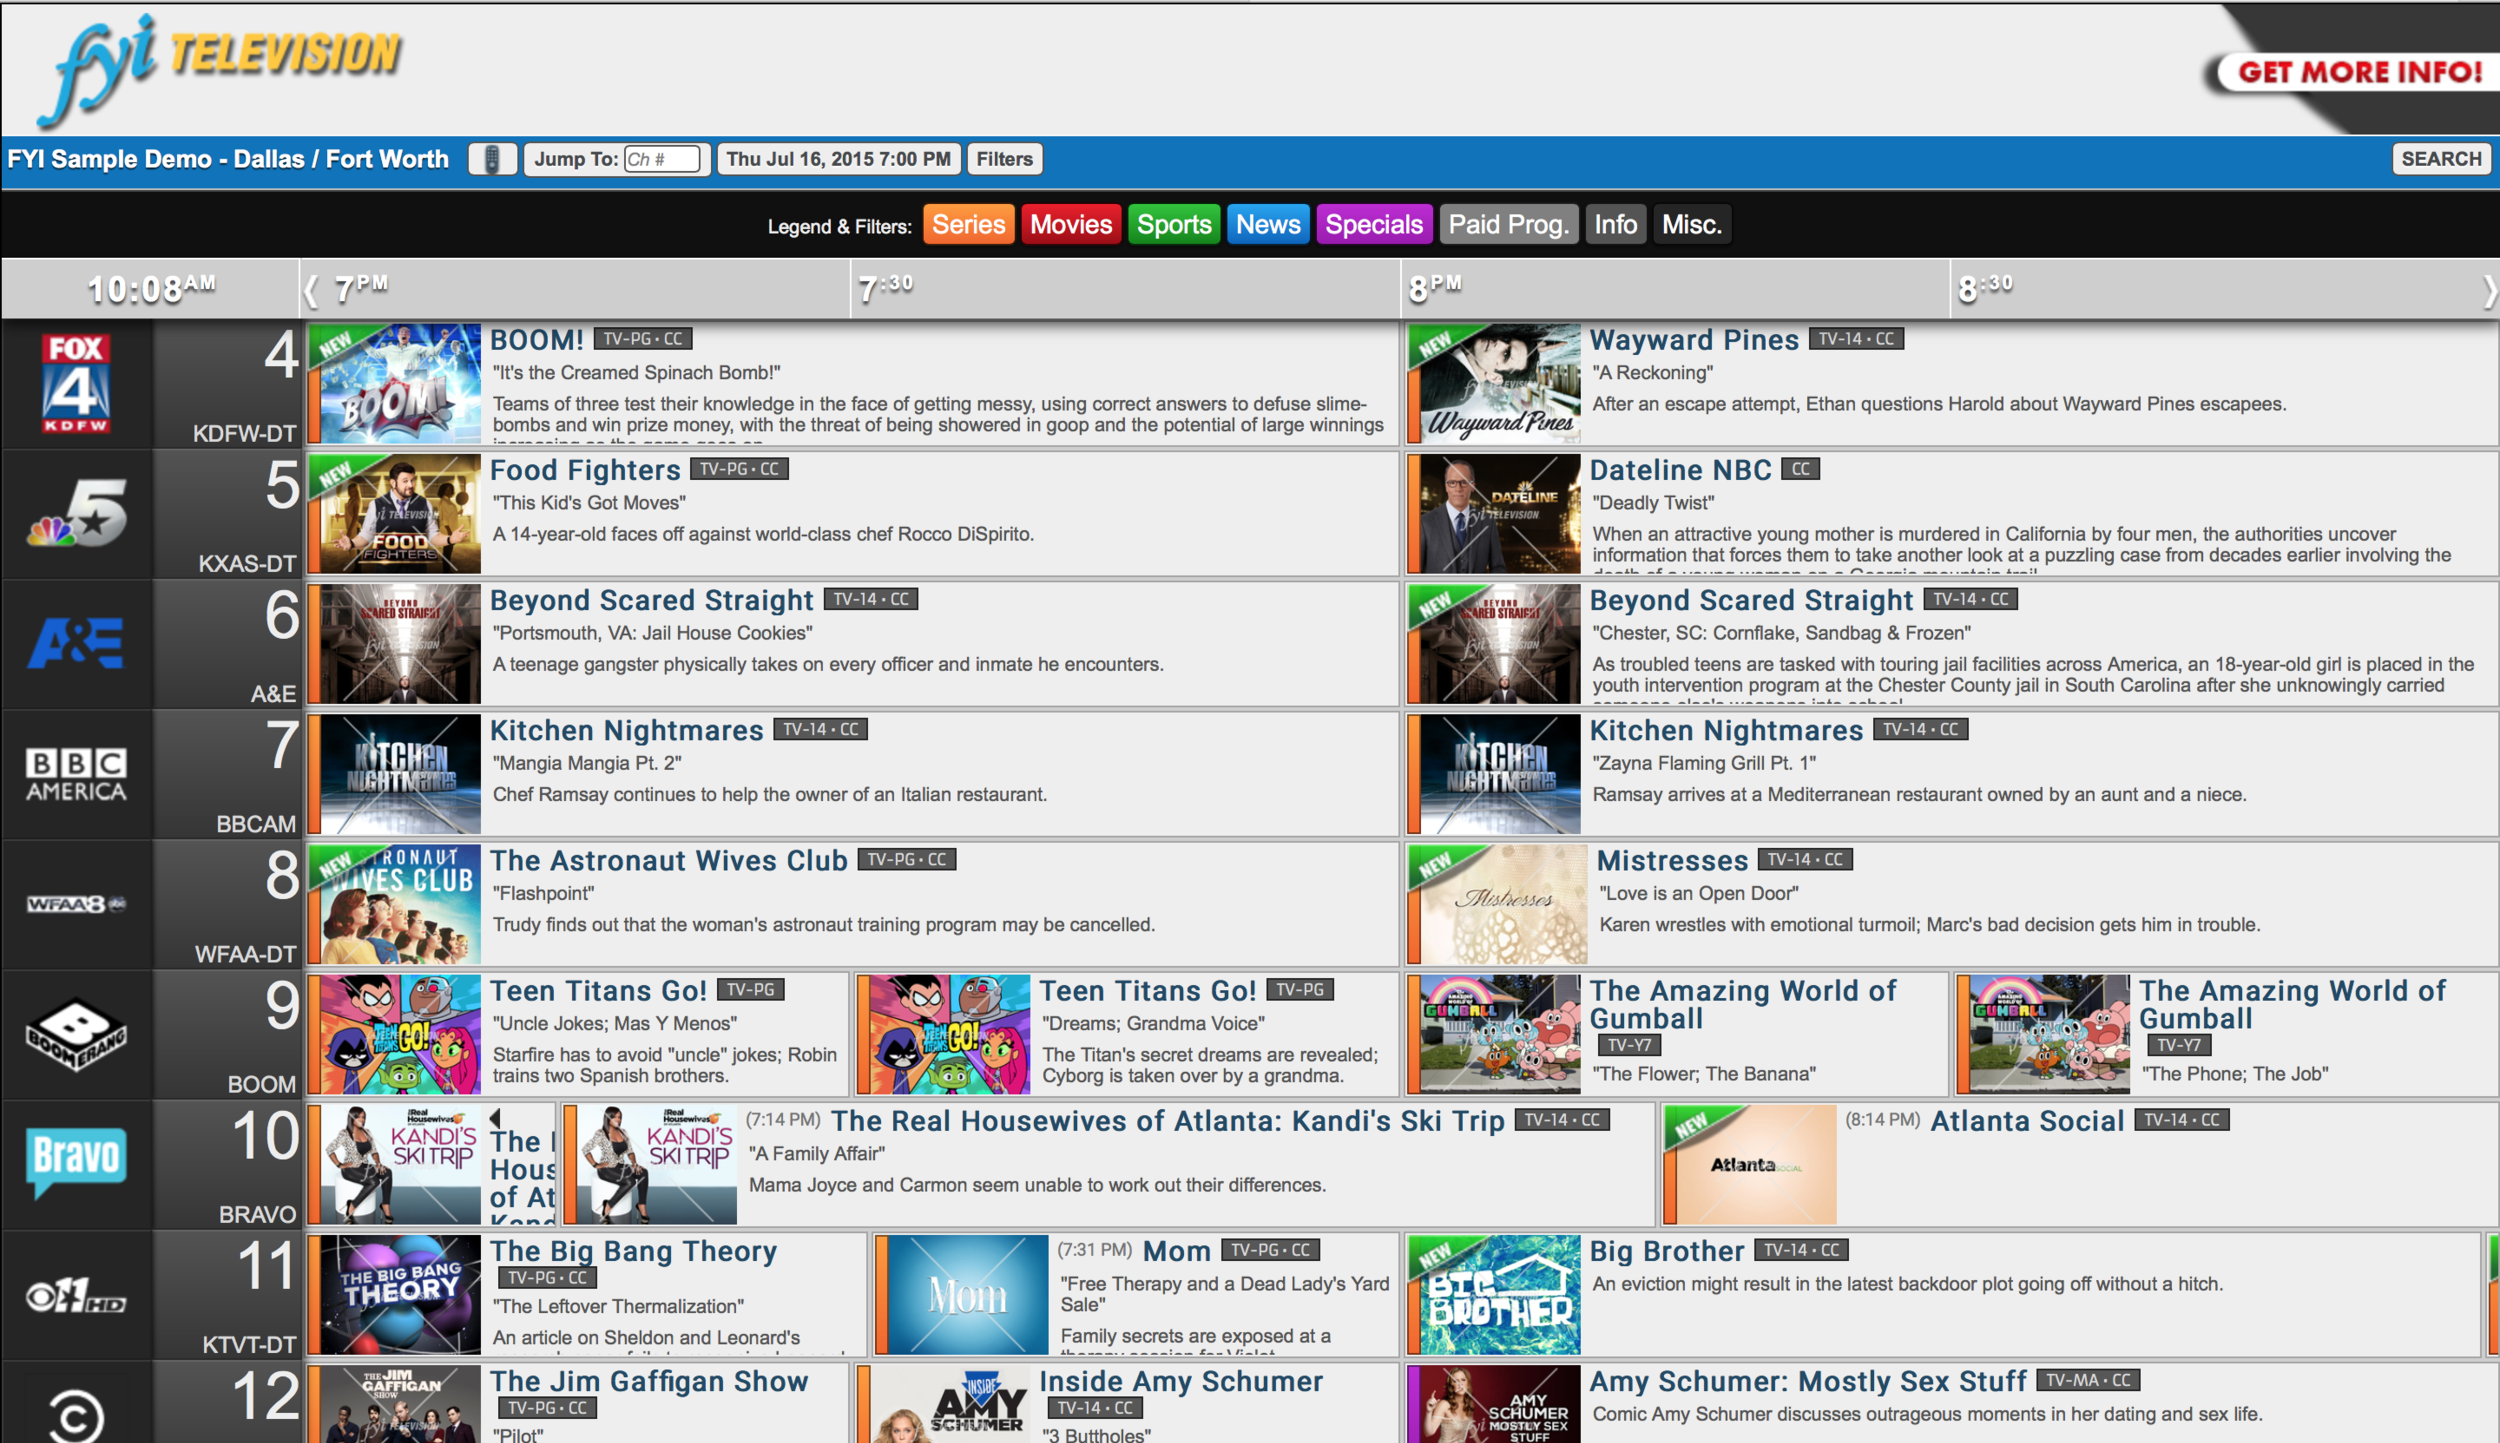Viewport: 2500px width, 1443px height.
Task: Click the NBC 5 KXAS channel logo
Action: (77, 513)
